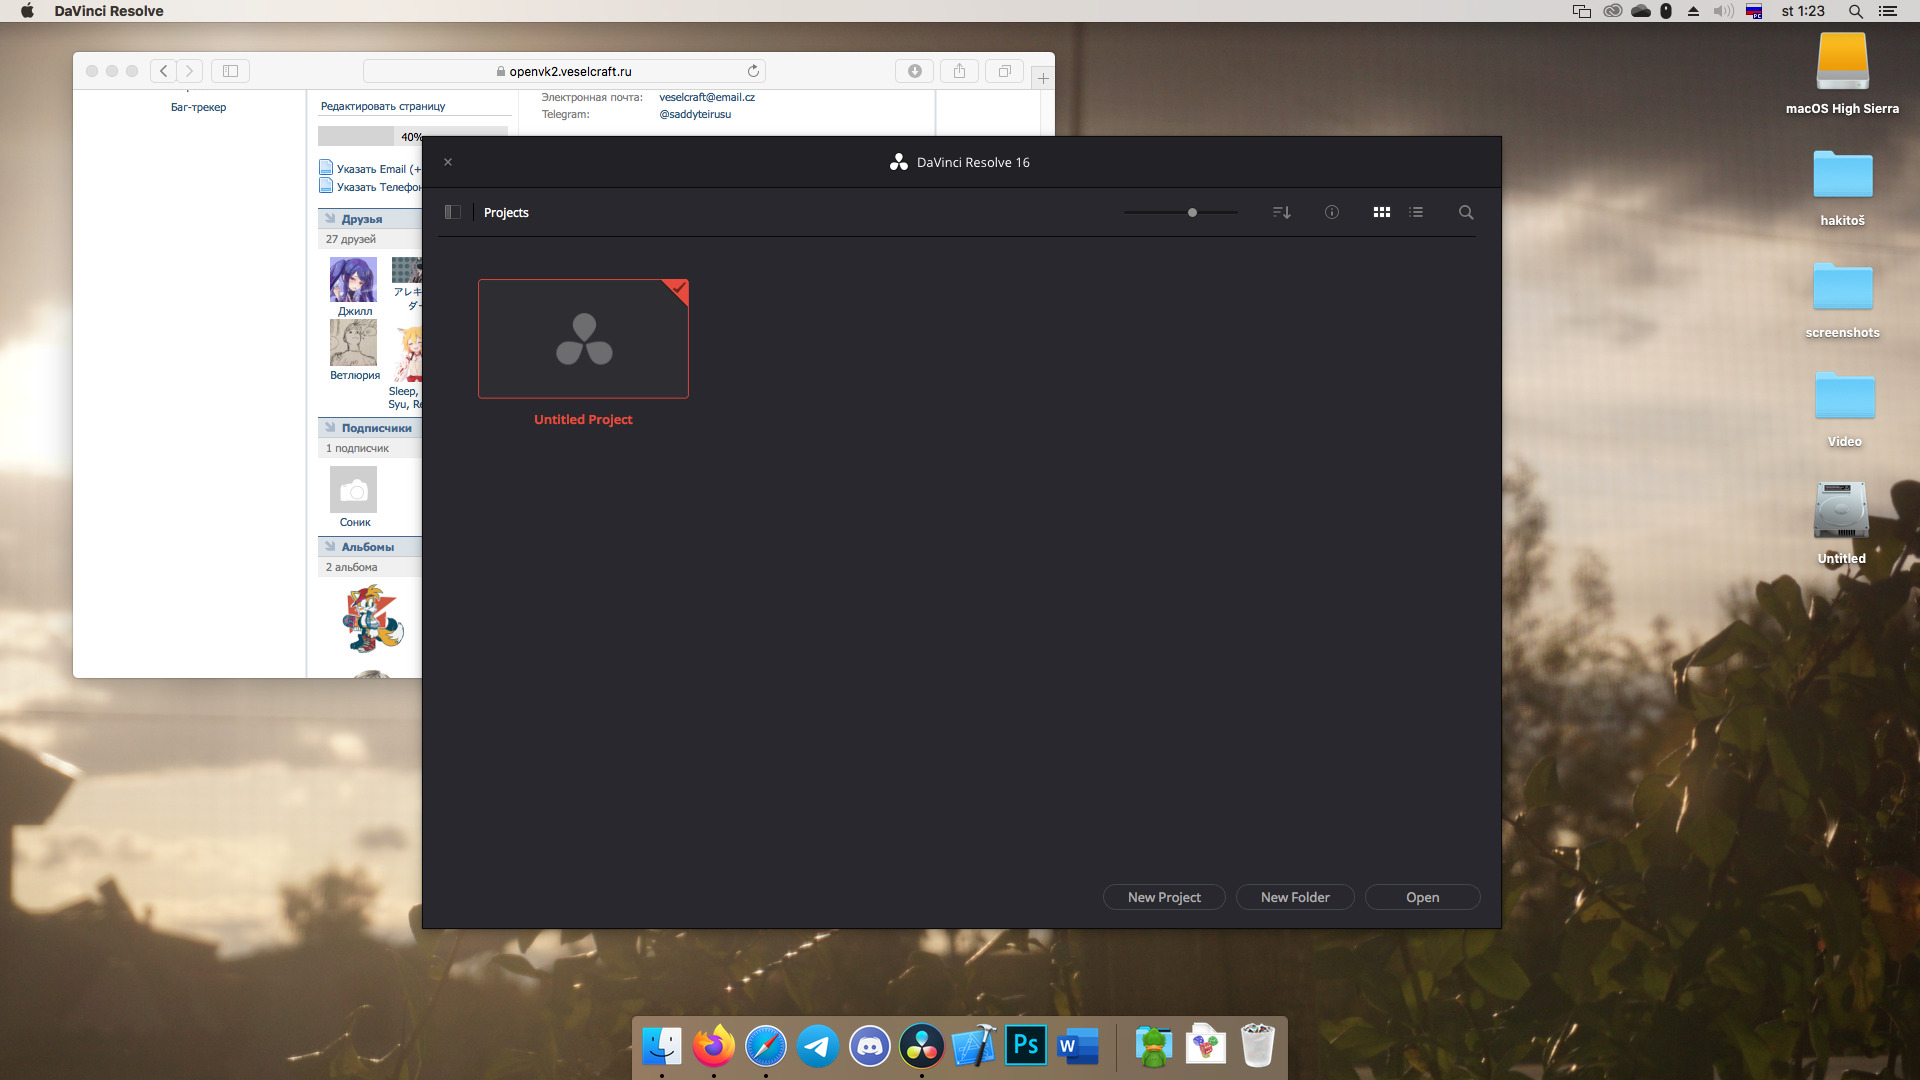Toggle the database sidebar panel icon

(452, 212)
